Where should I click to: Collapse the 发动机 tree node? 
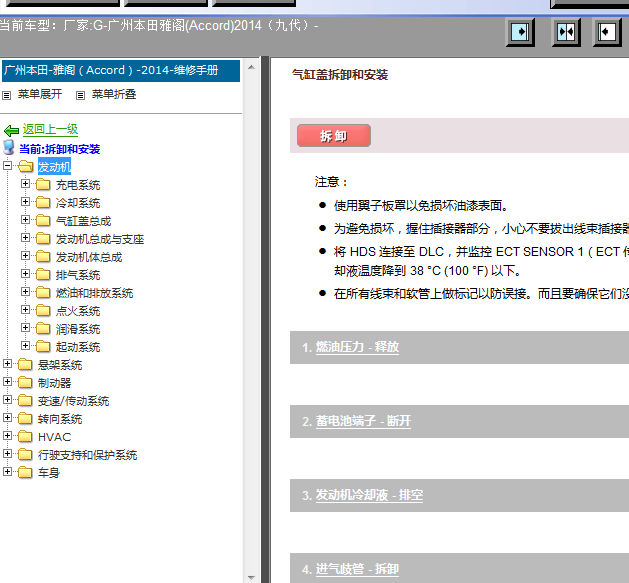(7, 165)
